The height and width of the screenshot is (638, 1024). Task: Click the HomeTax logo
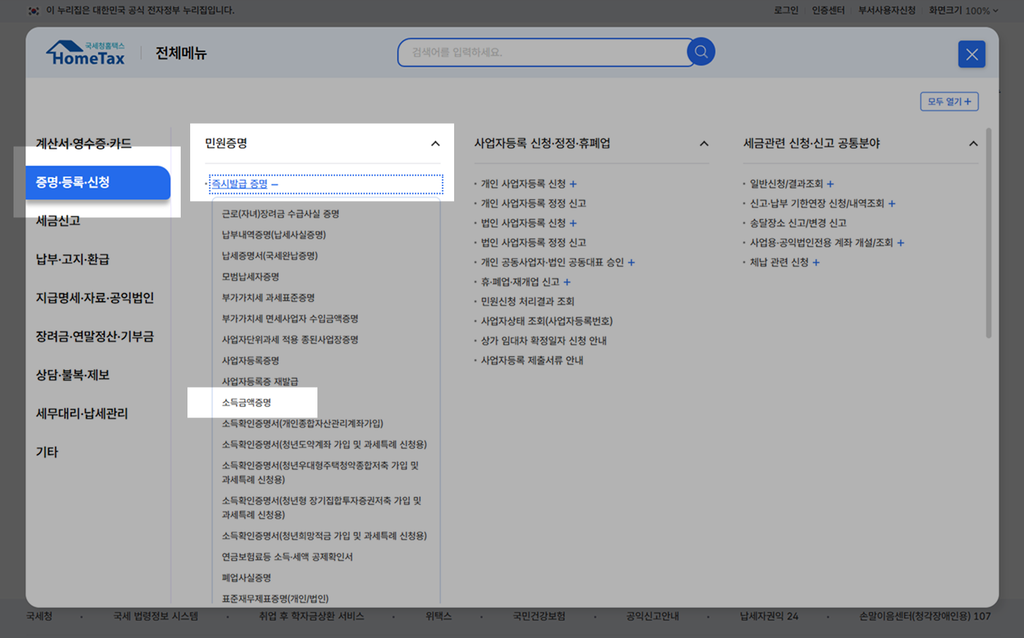(x=86, y=53)
